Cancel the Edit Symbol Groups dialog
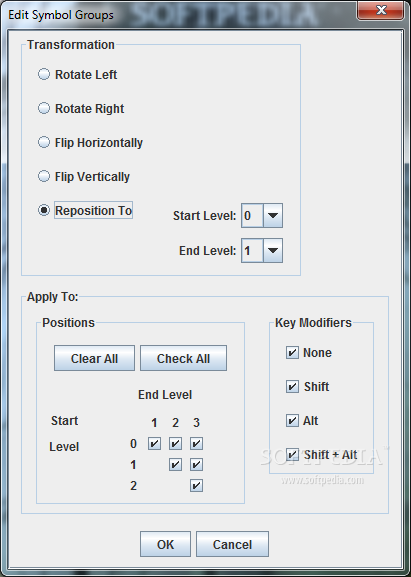 click(x=232, y=544)
